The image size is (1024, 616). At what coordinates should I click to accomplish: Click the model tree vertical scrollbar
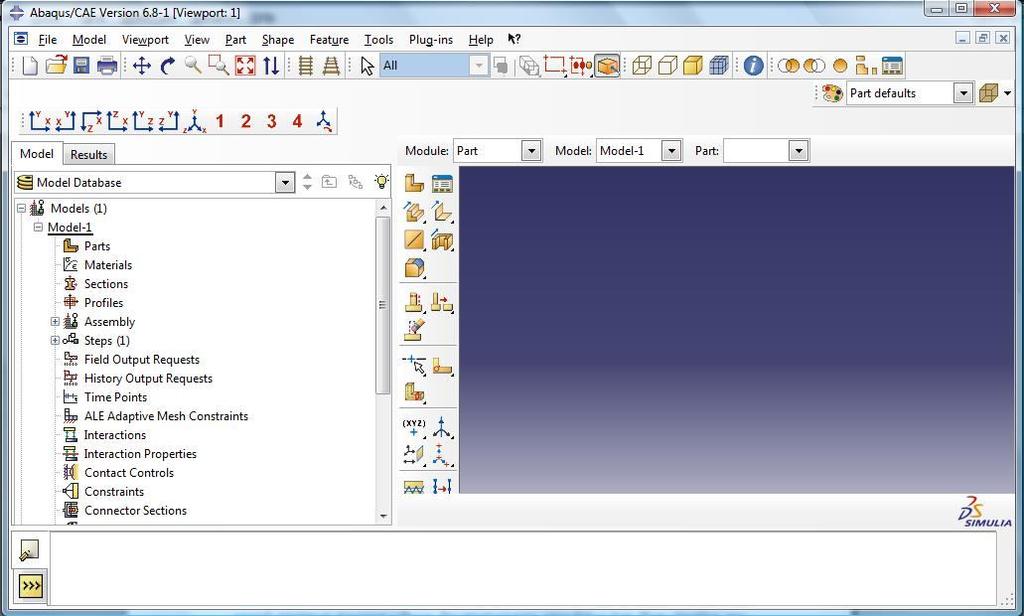(x=383, y=304)
